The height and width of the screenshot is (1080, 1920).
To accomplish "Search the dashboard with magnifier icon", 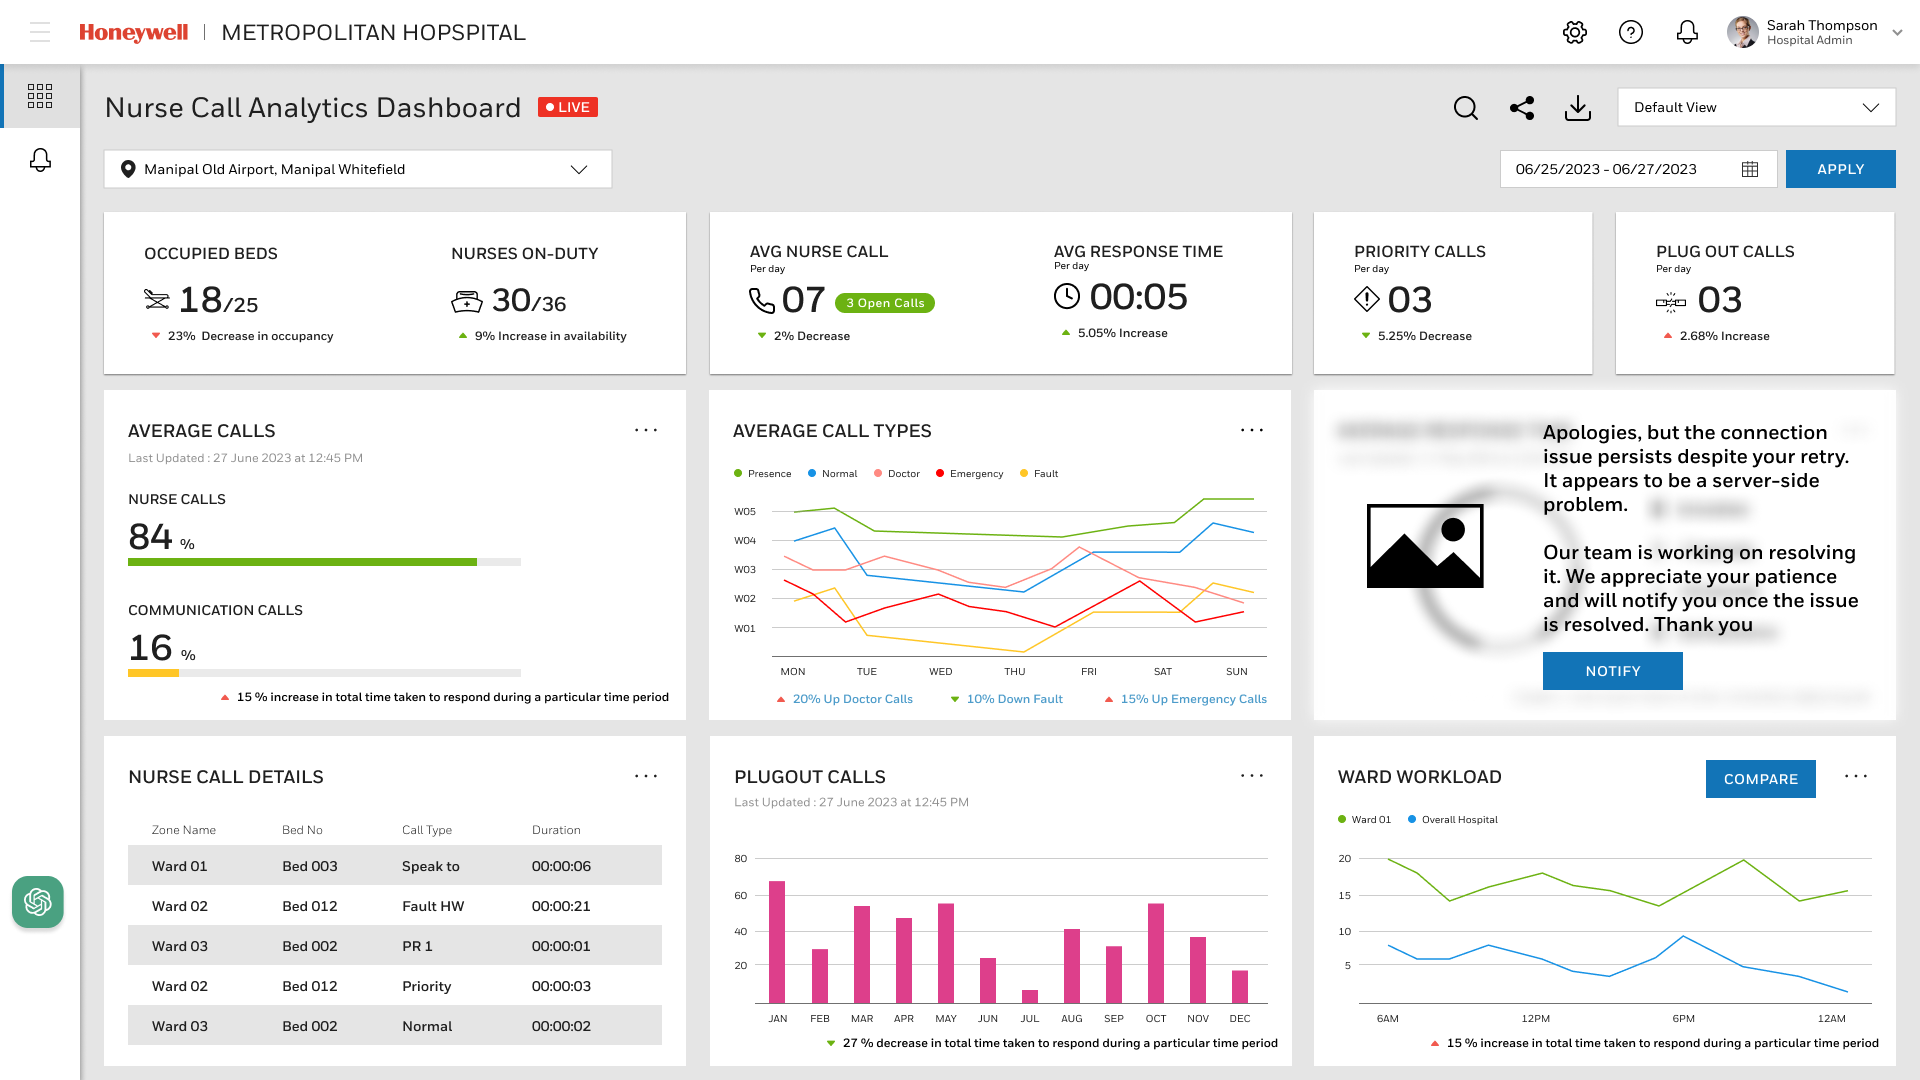I will [1466, 108].
